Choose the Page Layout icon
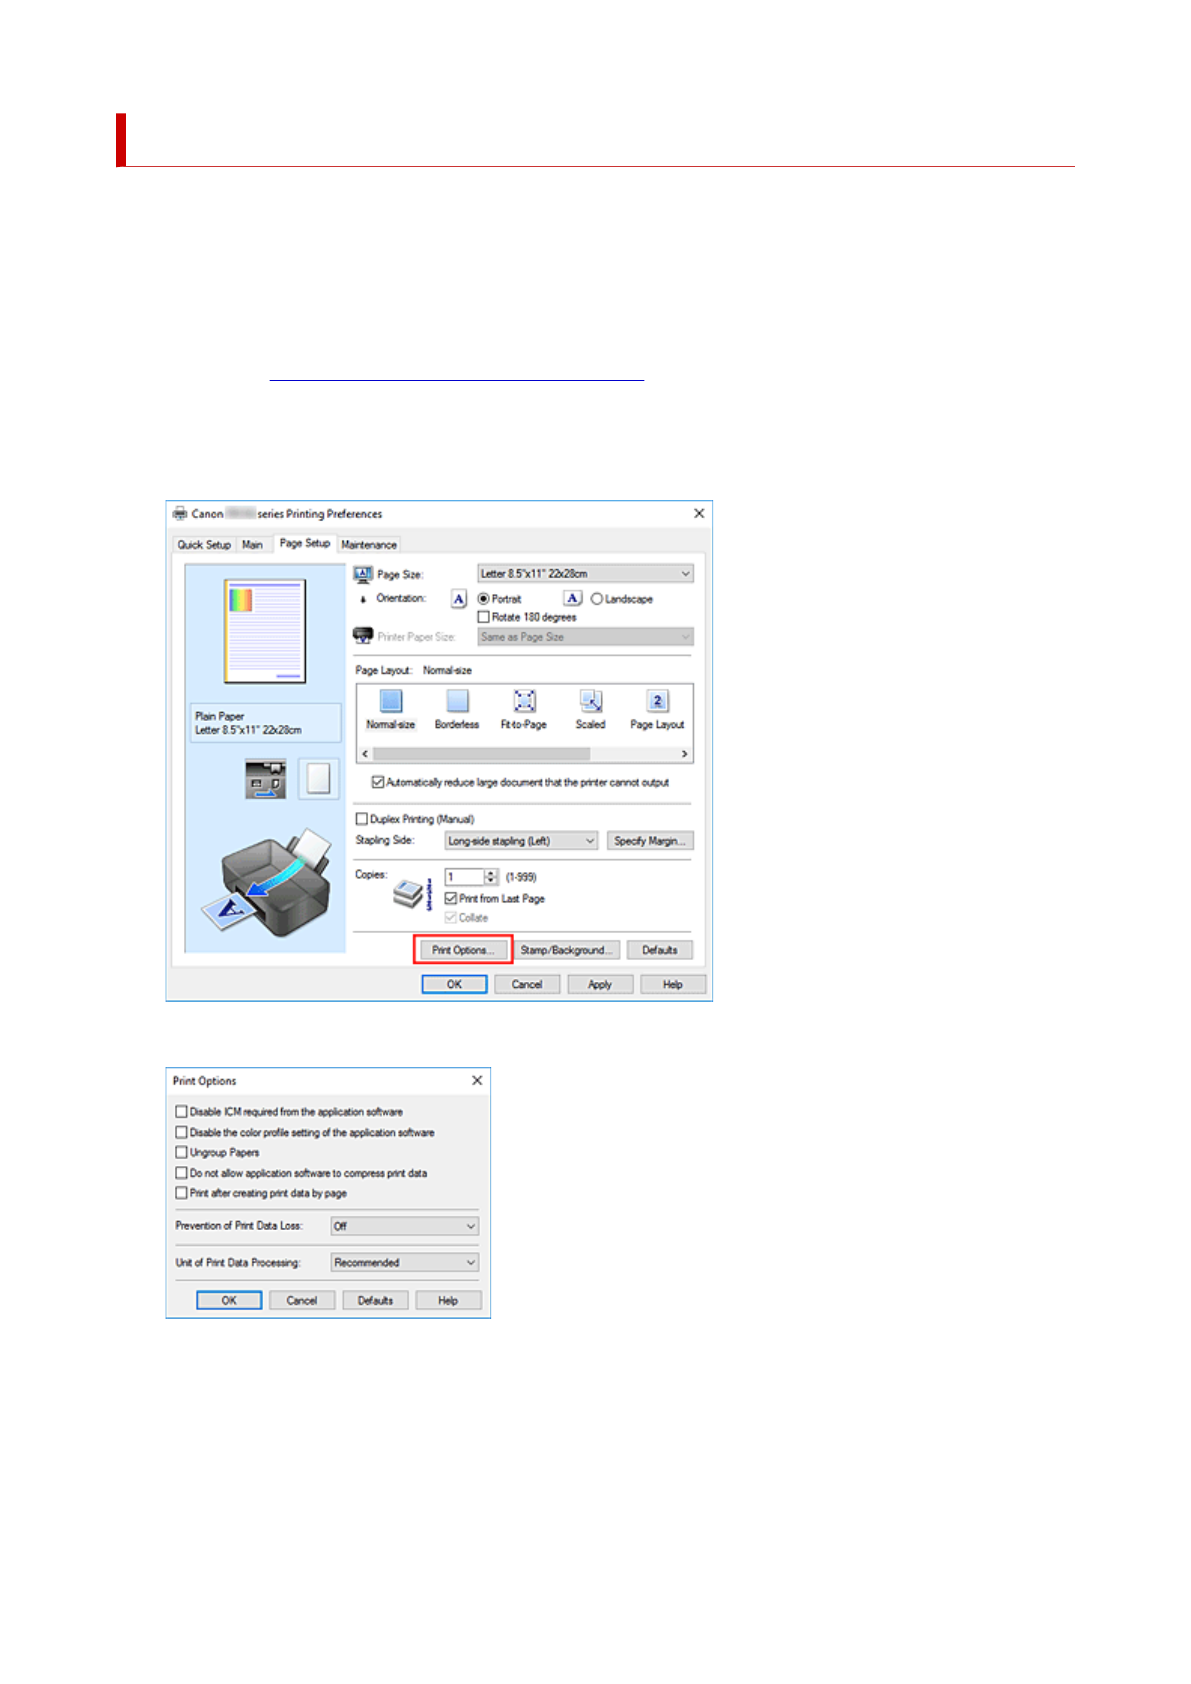The image size is (1191, 1684). [657, 702]
